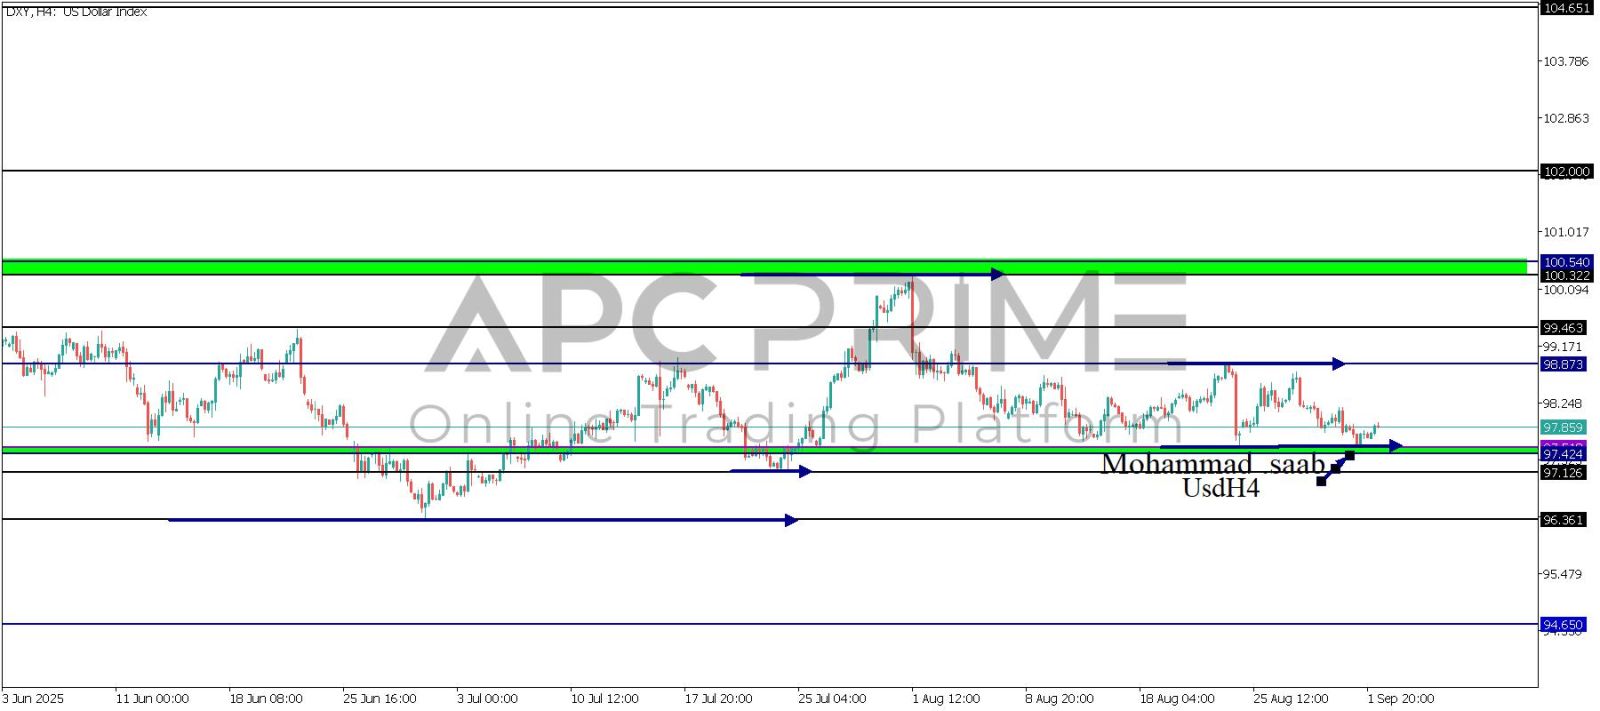The height and width of the screenshot is (711, 1600).
Task: Click the 1 Aug 12:00 date marker
Action: coord(945,698)
